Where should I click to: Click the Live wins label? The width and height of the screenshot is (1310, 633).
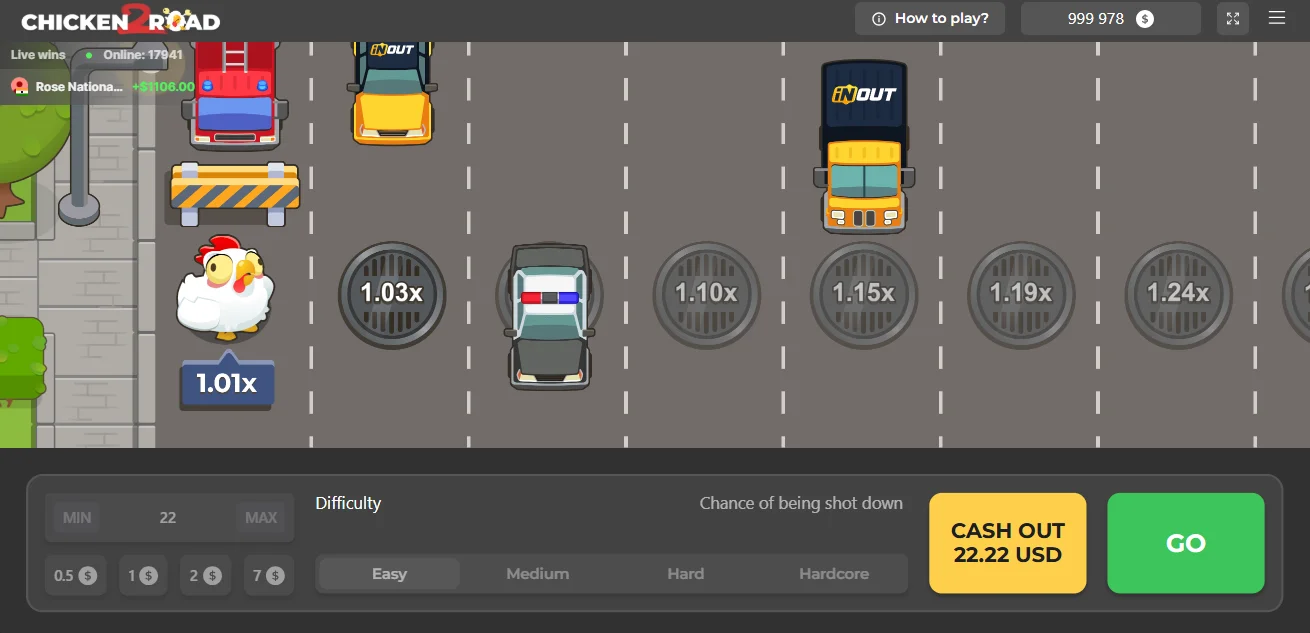tap(38, 55)
